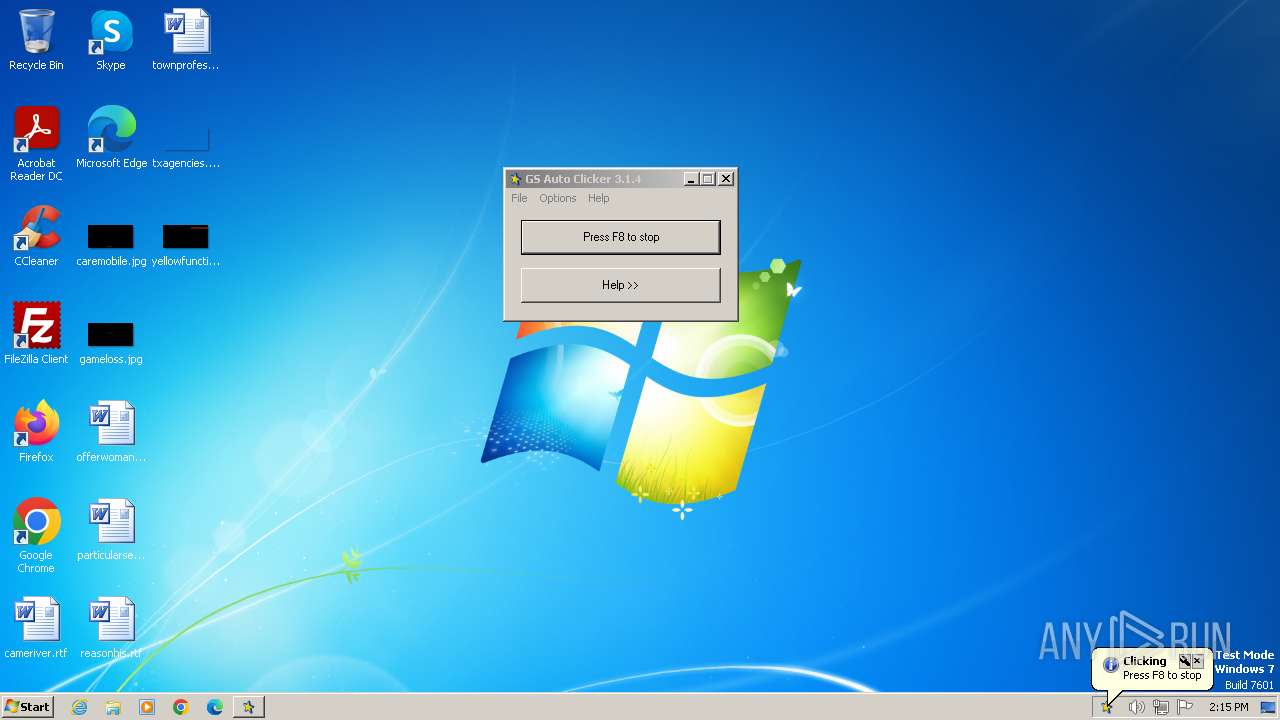Open the File menu in GS Auto Clicker
The height and width of the screenshot is (720, 1280).
pyautogui.click(x=519, y=198)
